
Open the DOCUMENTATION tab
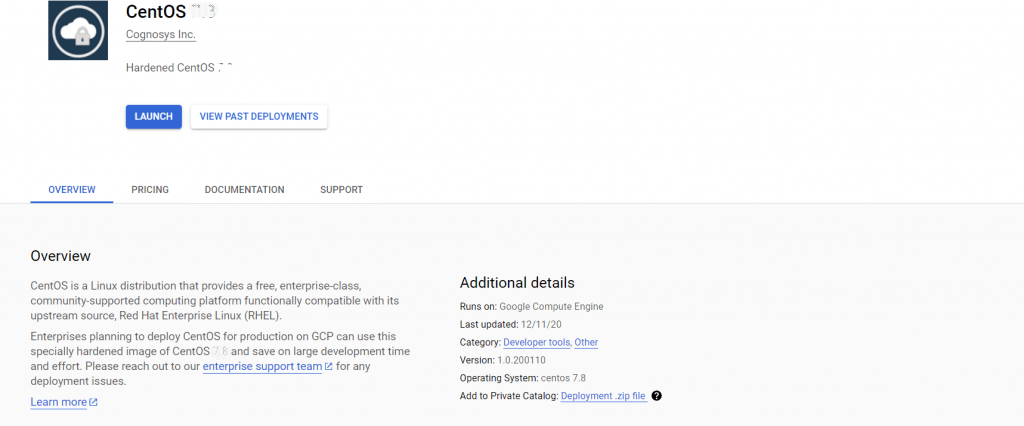click(244, 190)
